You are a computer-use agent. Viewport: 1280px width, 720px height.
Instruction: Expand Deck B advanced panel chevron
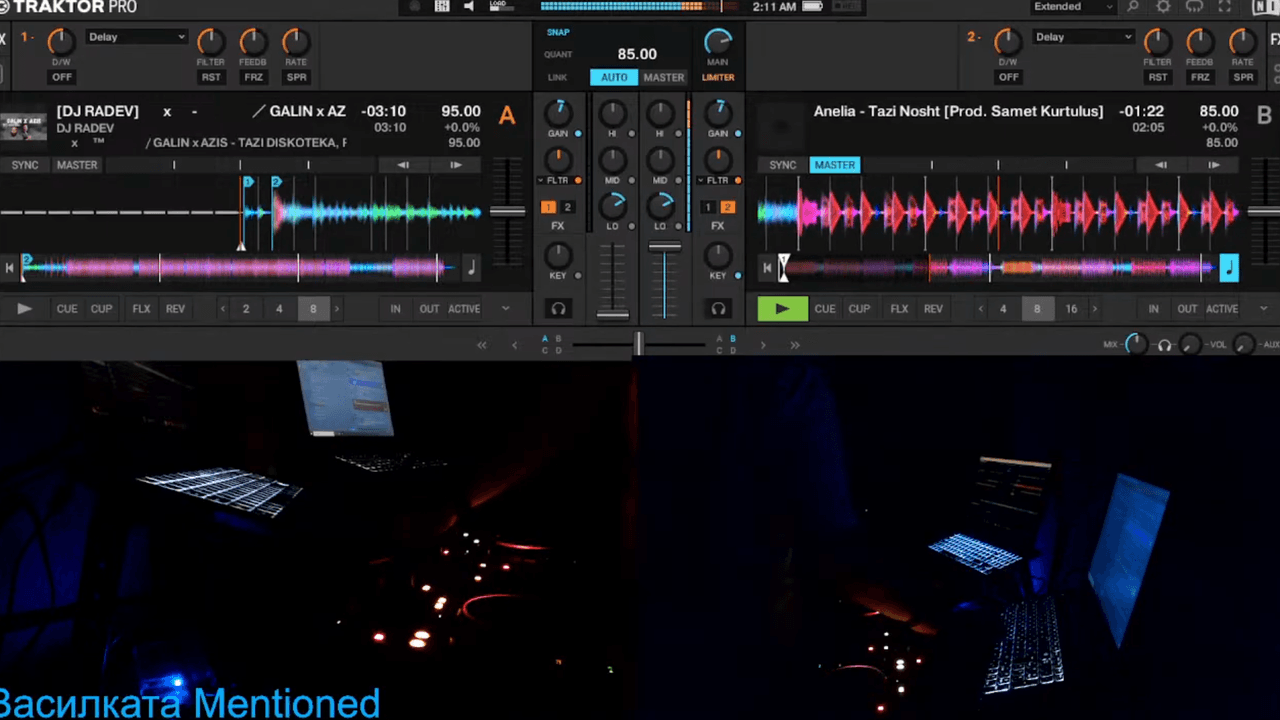(1264, 309)
